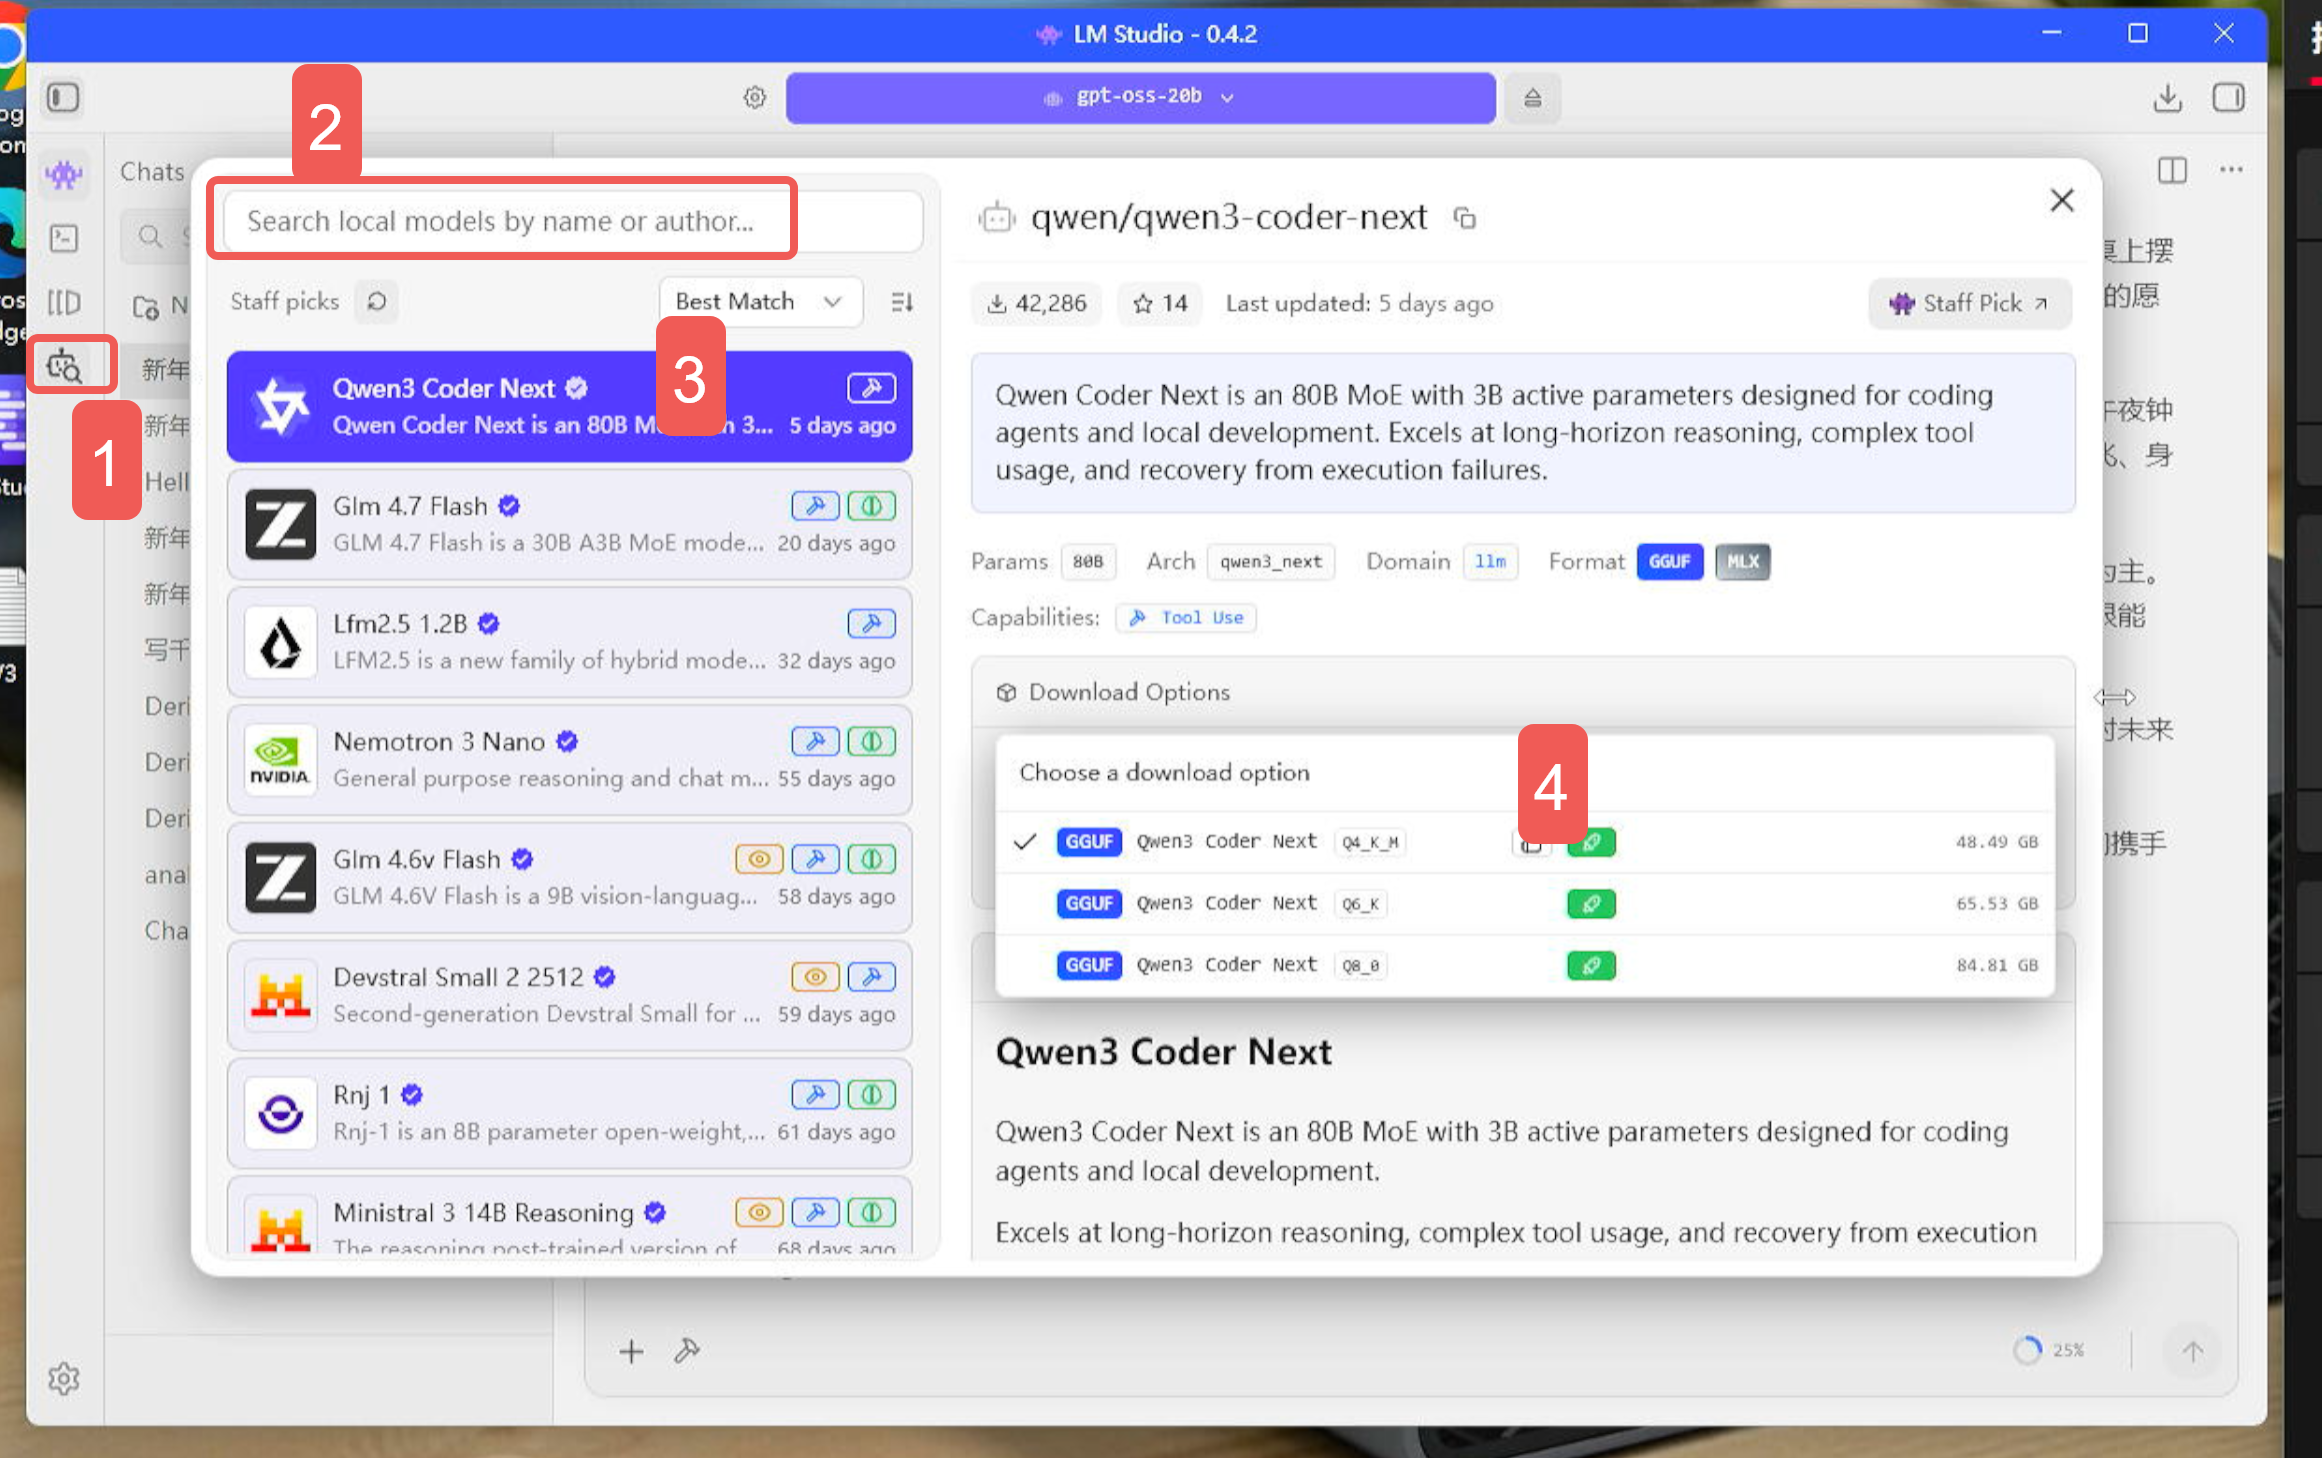The width and height of the screenshot is (2322, 1458).
Task: Open downloads panel via download icon
Action: (2167, 98)
